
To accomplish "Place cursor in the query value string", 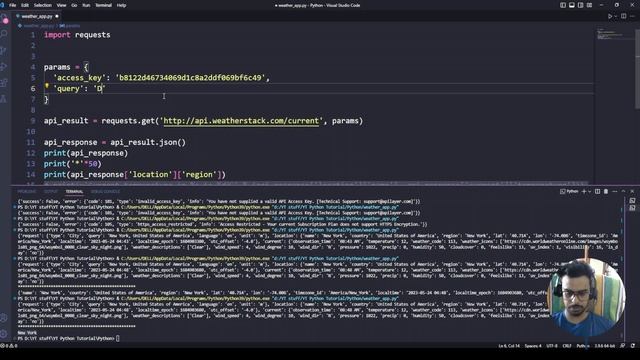I will [100, 89].
